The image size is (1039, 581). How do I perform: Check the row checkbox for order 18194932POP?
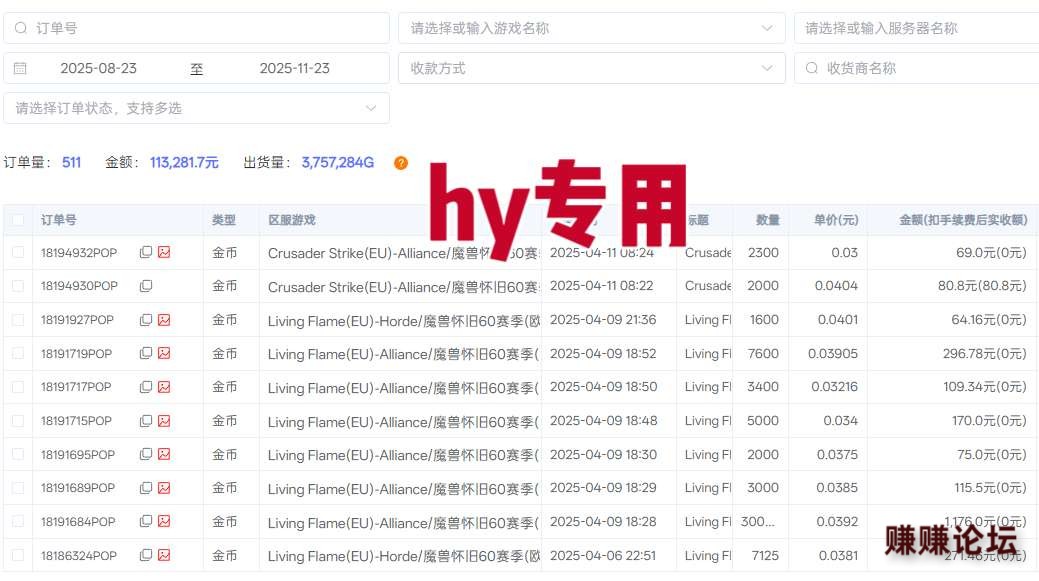18,253
